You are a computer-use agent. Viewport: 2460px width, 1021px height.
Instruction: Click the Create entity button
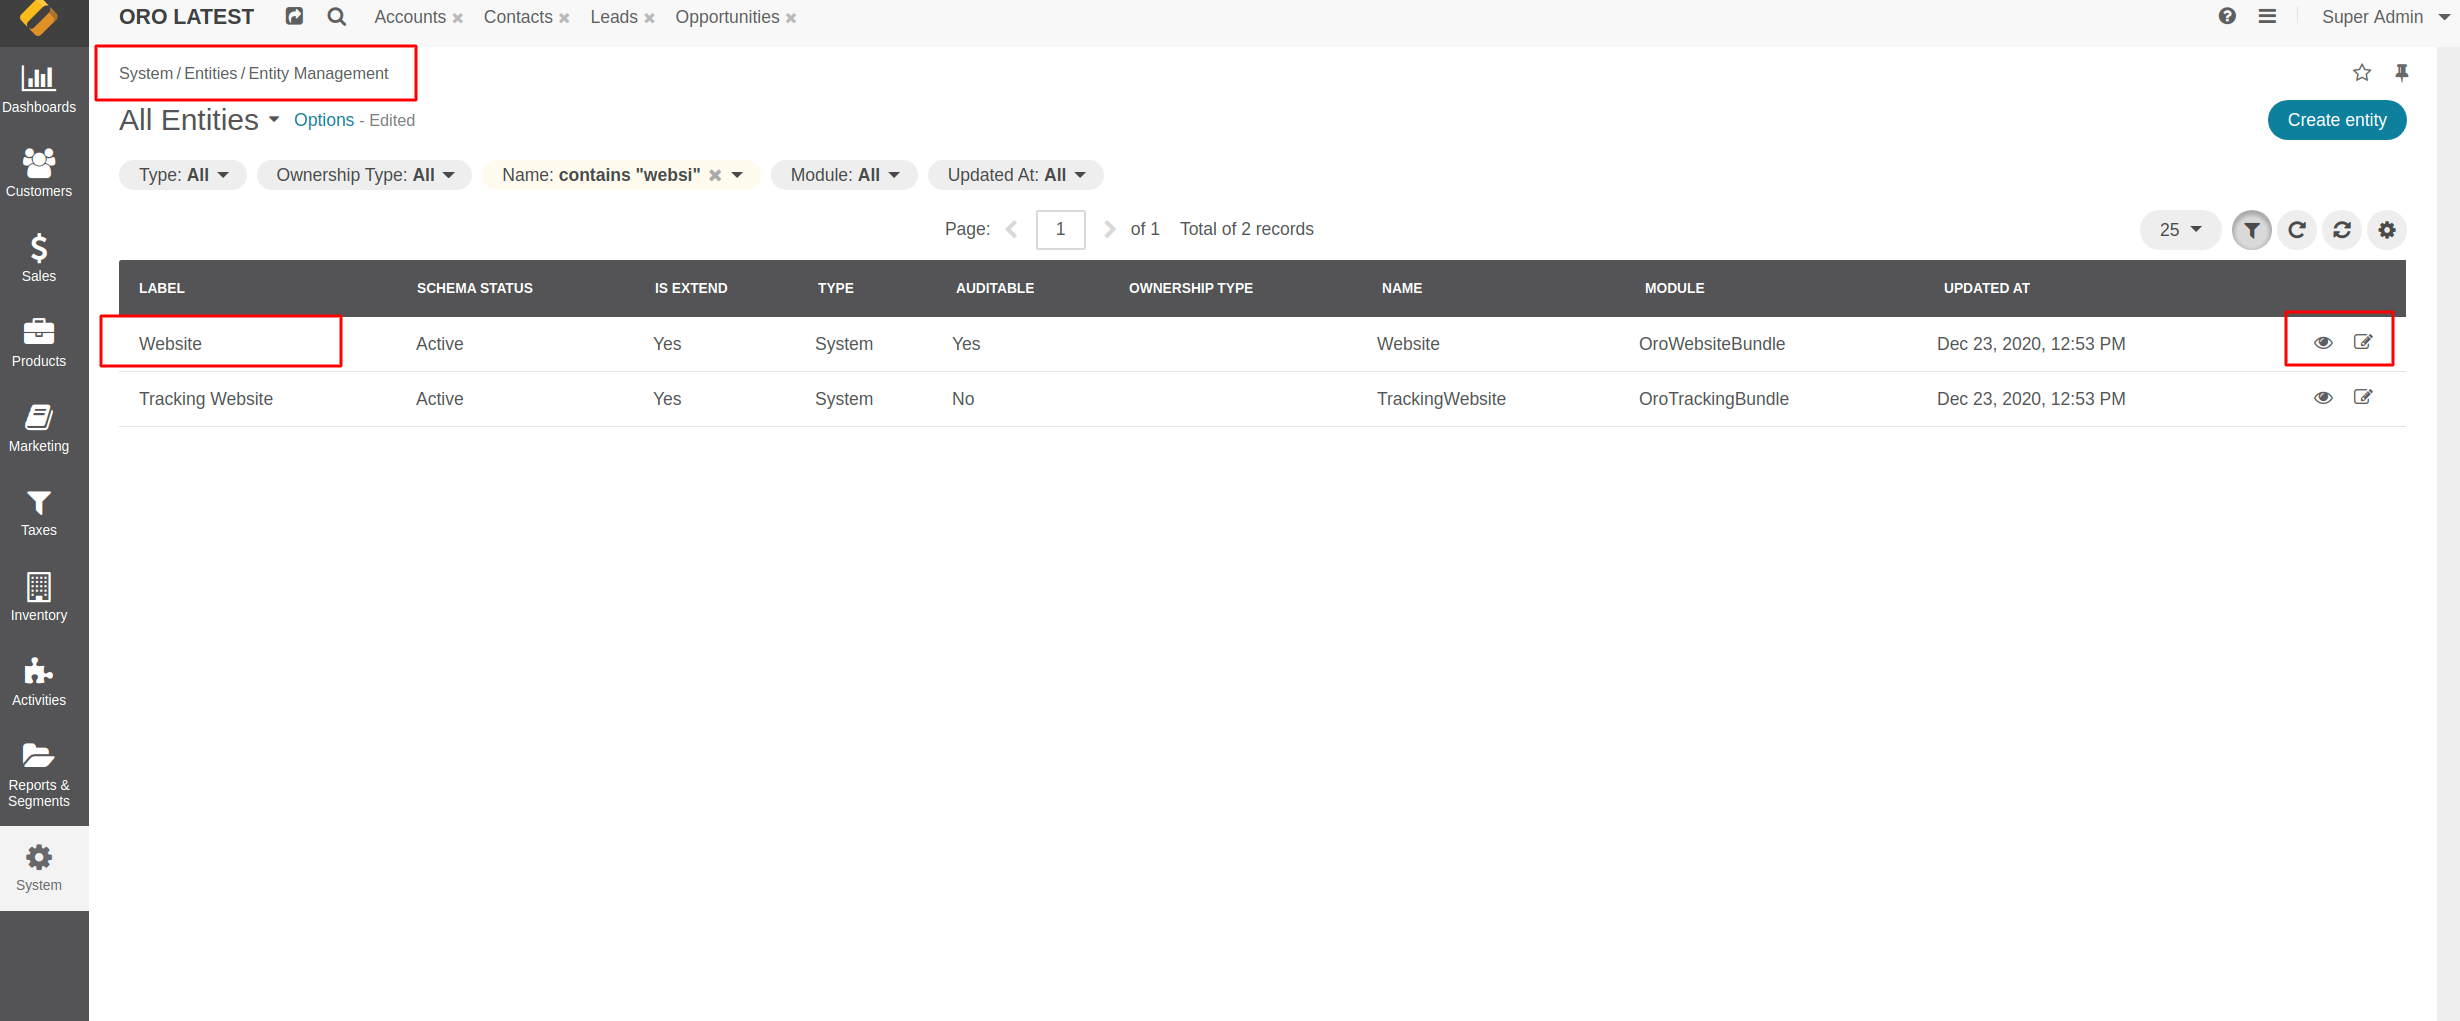point(2337,119)
